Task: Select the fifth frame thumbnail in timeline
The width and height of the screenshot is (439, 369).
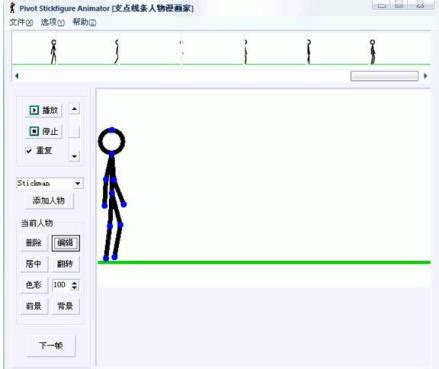Action: (309, 52)
